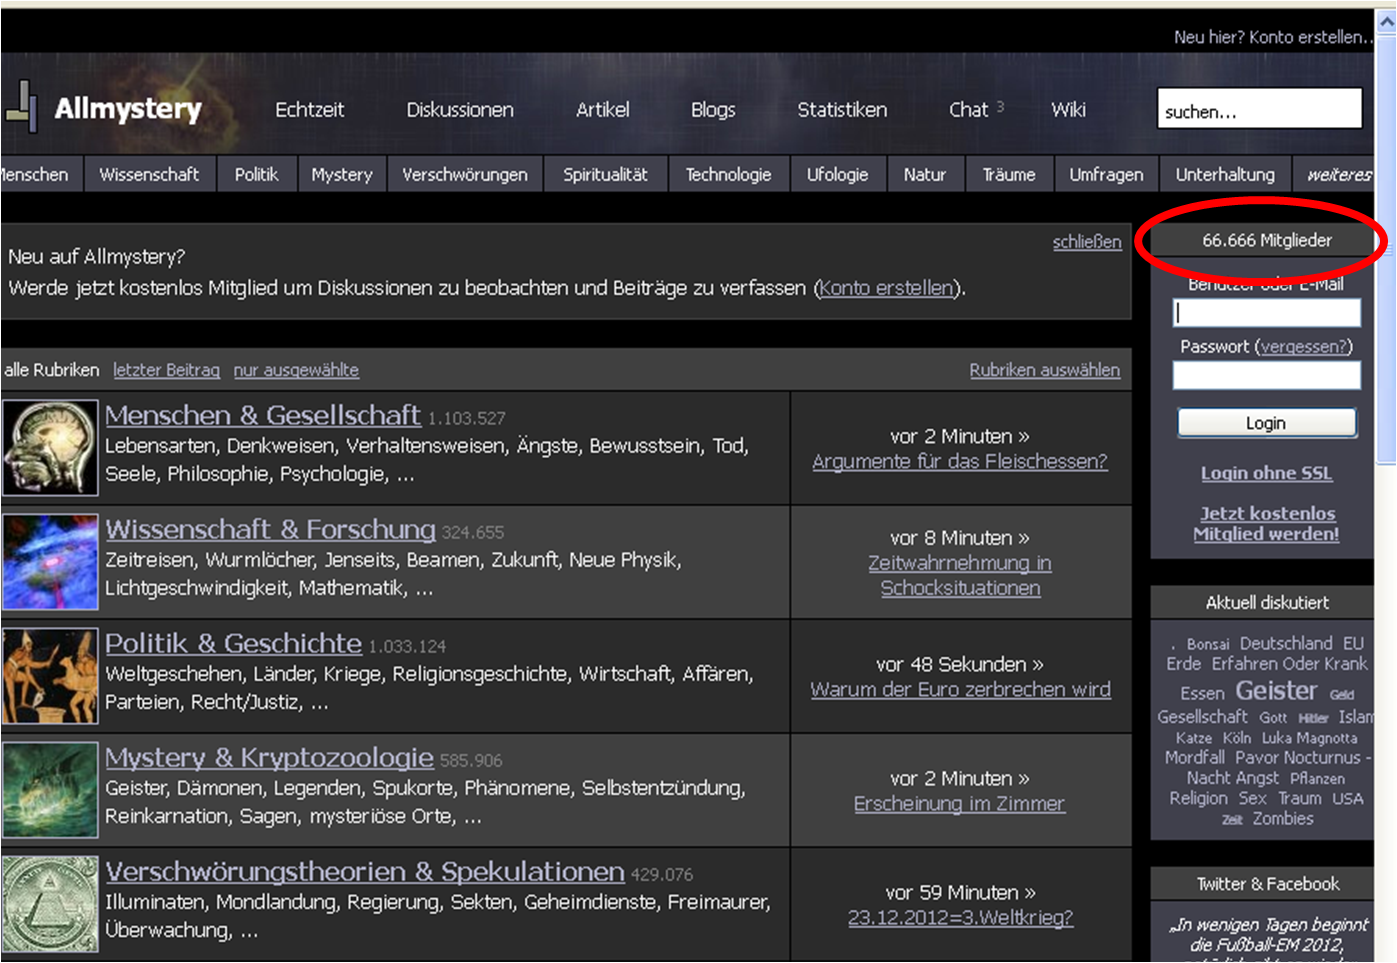Focus the suchen search field
This screenshot has height=963, width=1397.
[1259, 109]
